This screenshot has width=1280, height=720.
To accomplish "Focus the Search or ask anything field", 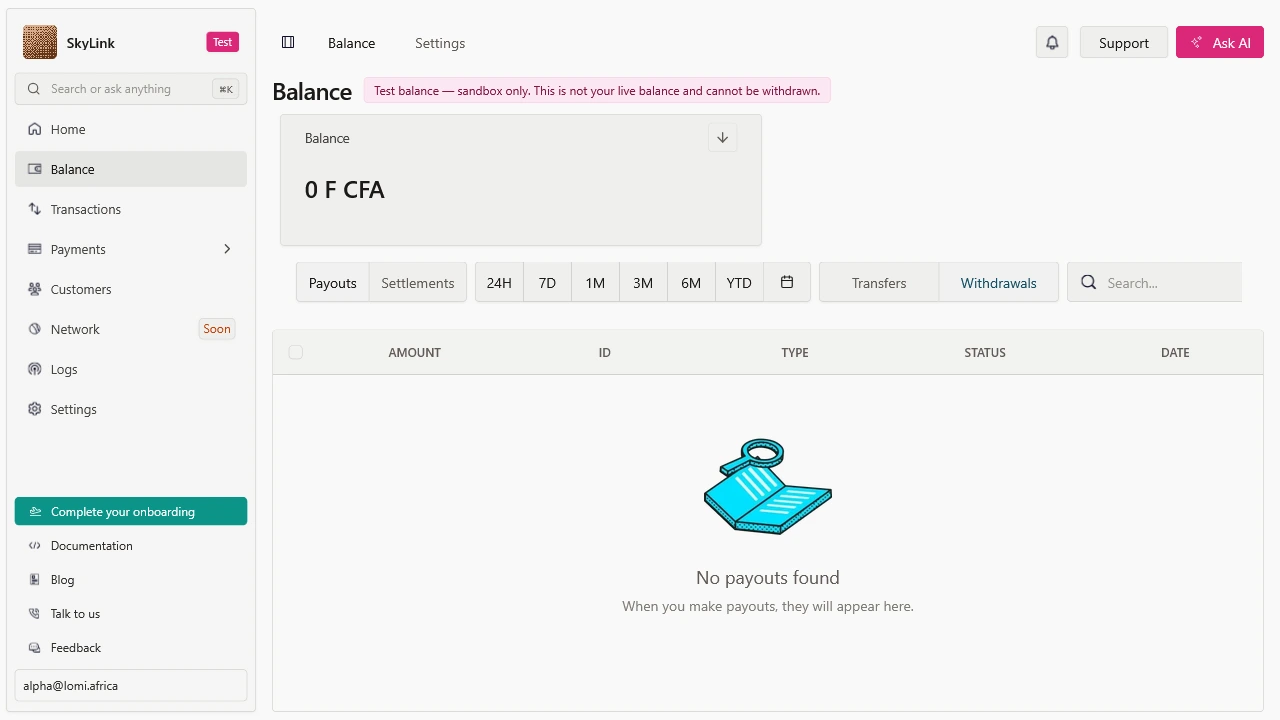I will pos(131,89).
